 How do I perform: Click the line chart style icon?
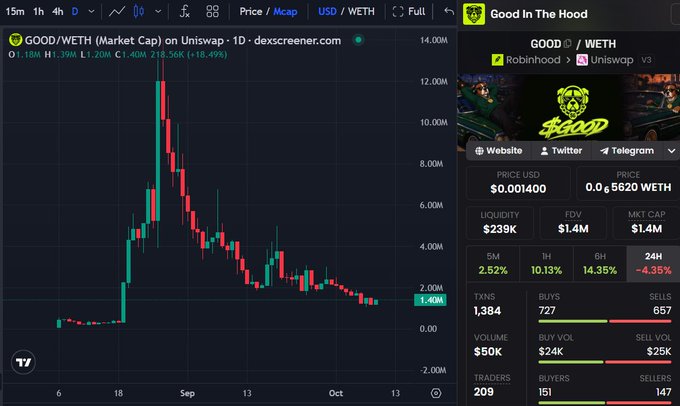pos(117,12)
